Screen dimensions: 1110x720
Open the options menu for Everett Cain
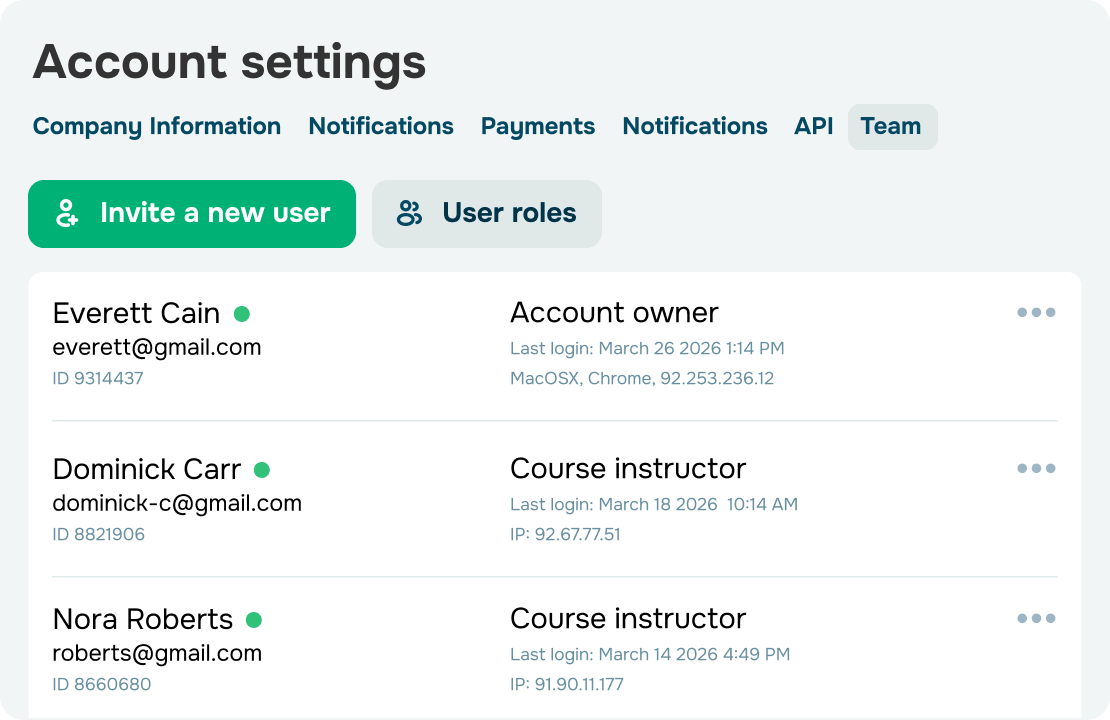pyautogui.click(x=1036, y=312)
